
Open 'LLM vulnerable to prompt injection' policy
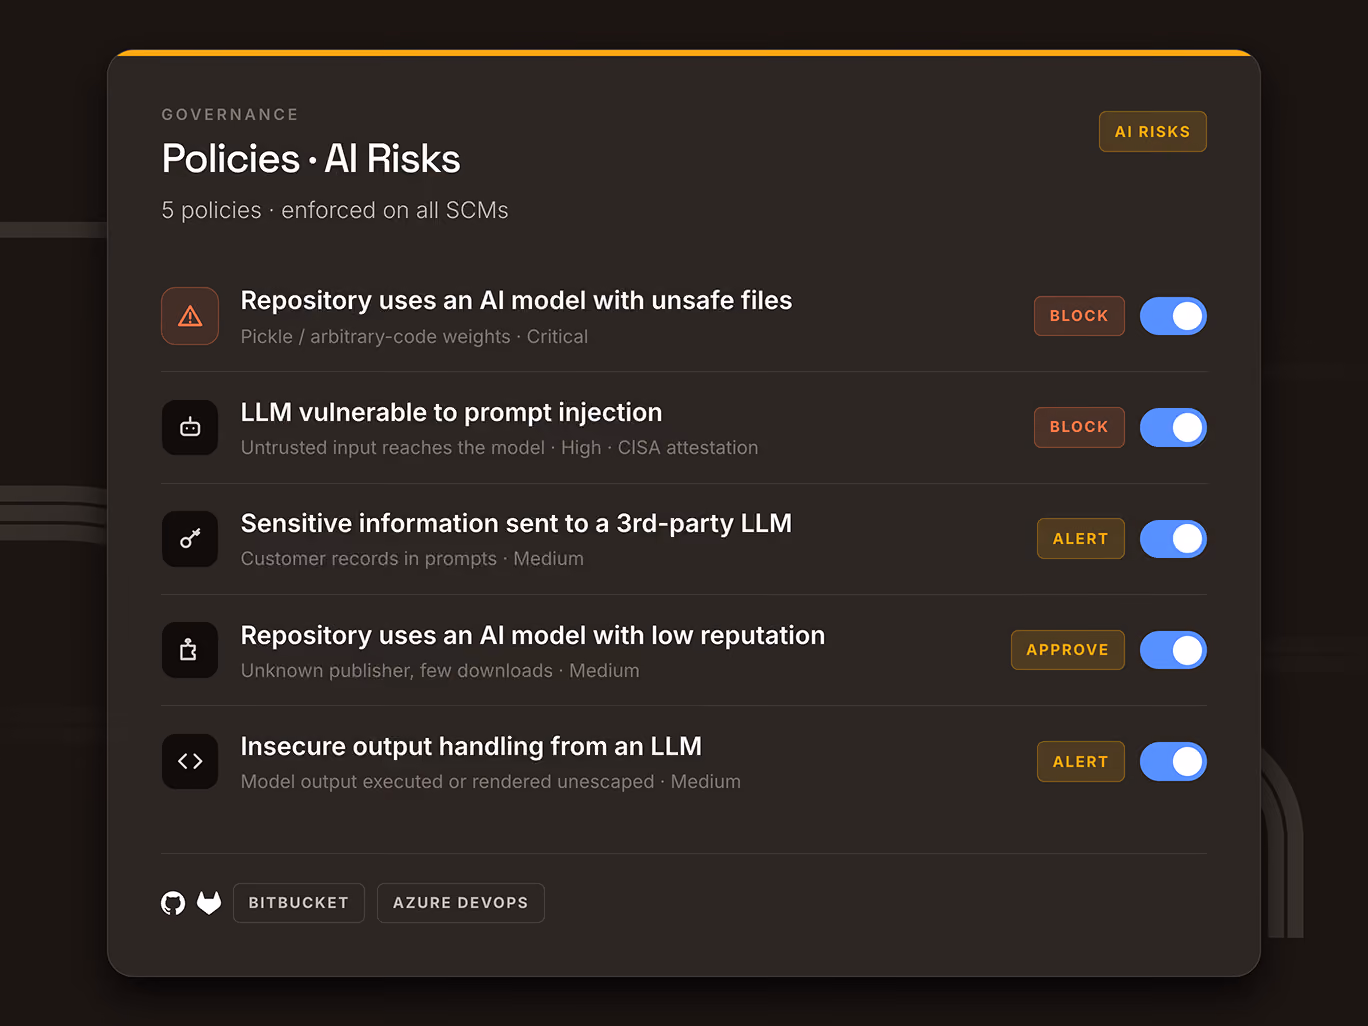(x=451, y=412)
